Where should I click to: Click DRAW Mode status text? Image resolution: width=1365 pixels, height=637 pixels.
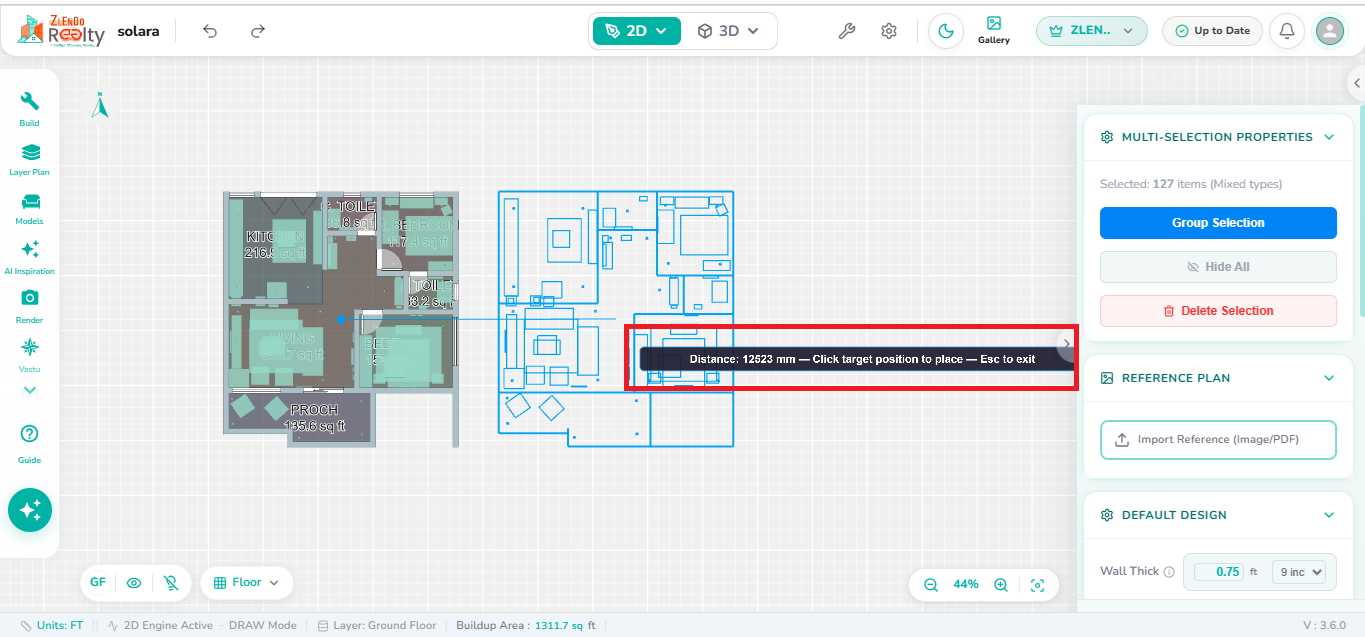coord(263,626)
